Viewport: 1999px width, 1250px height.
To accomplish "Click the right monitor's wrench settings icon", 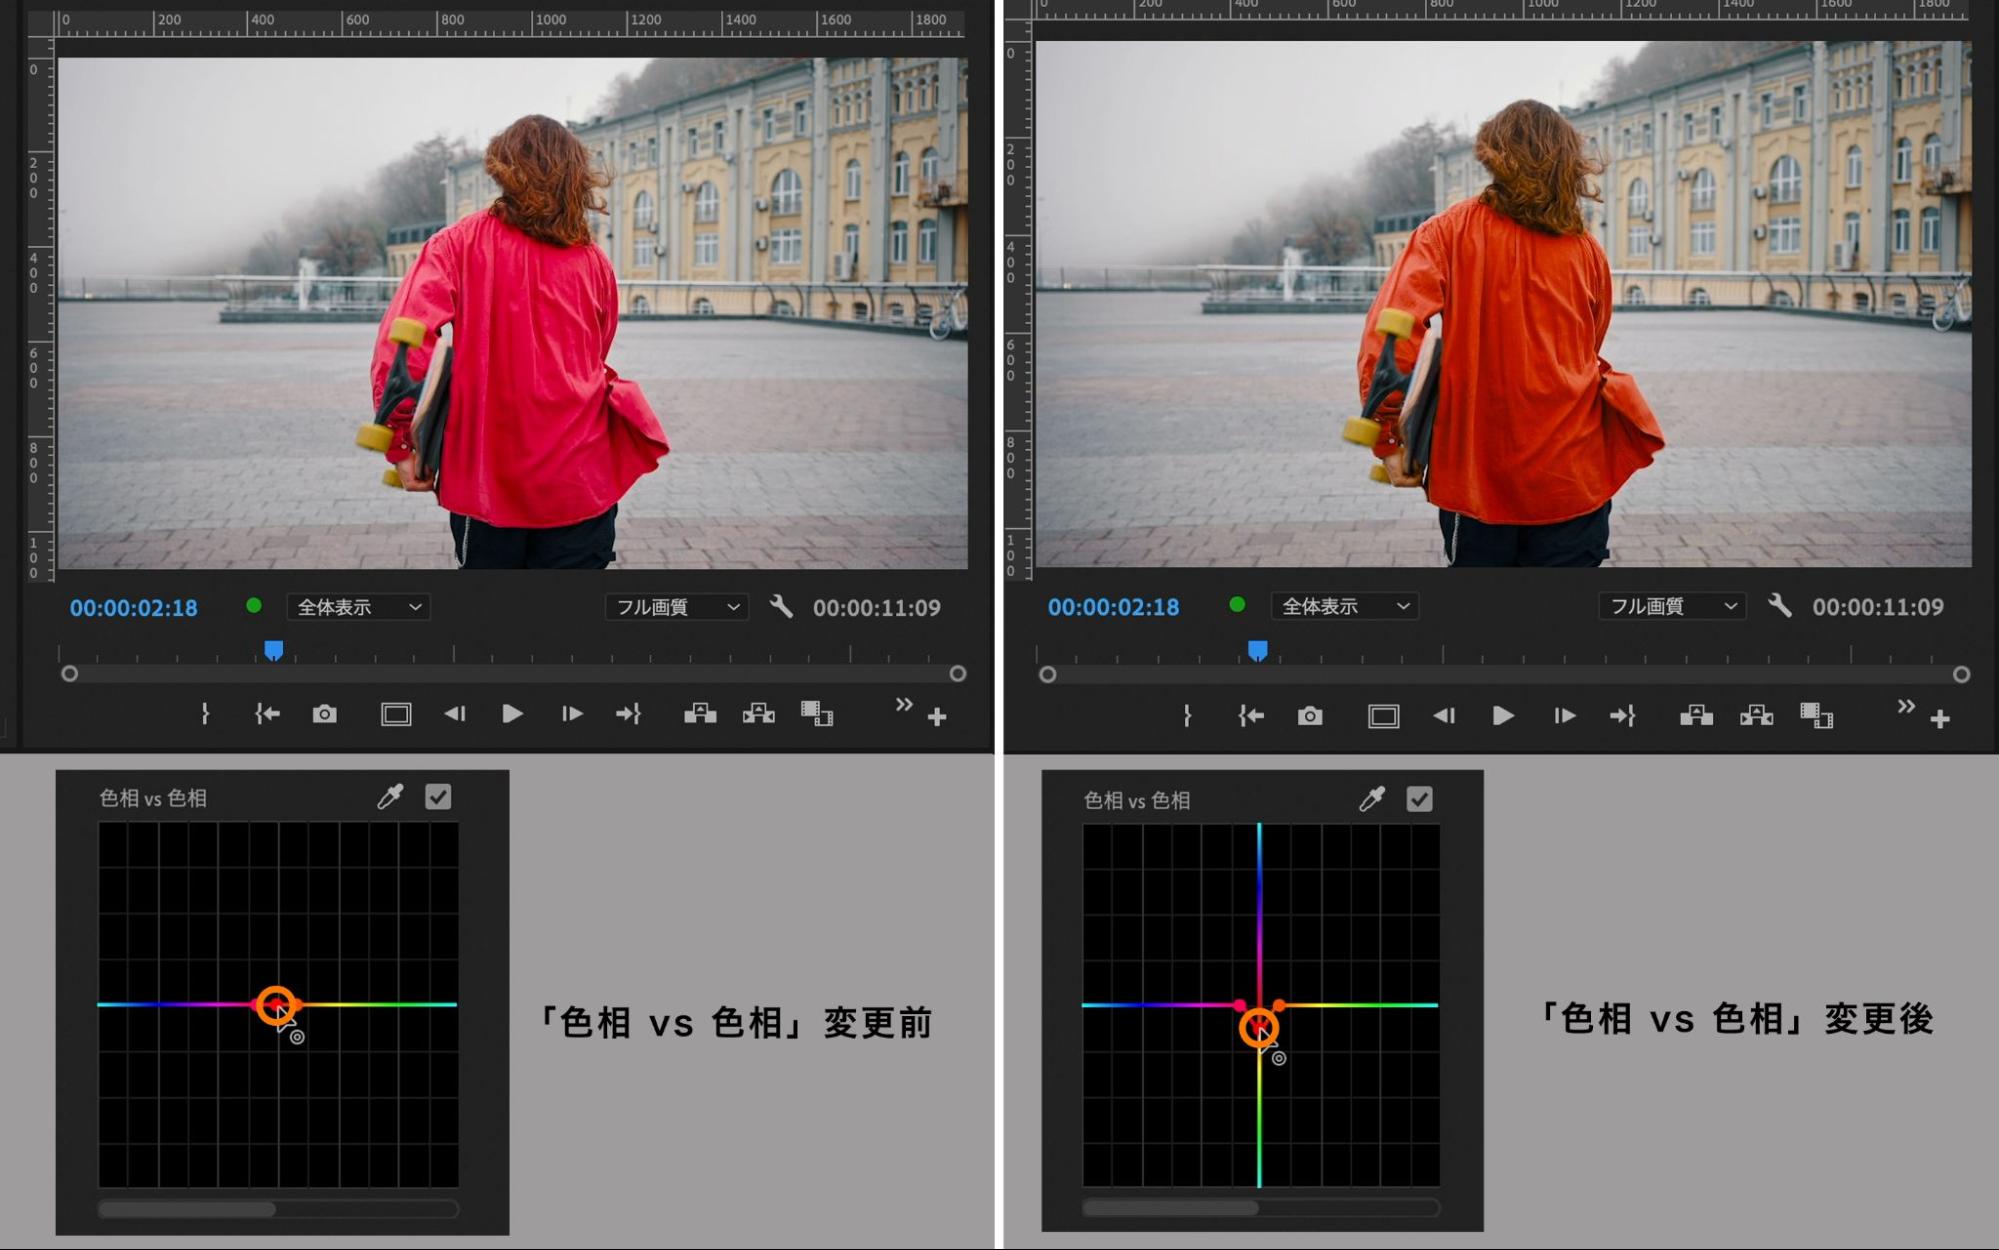I will (x=1779, y=605).
